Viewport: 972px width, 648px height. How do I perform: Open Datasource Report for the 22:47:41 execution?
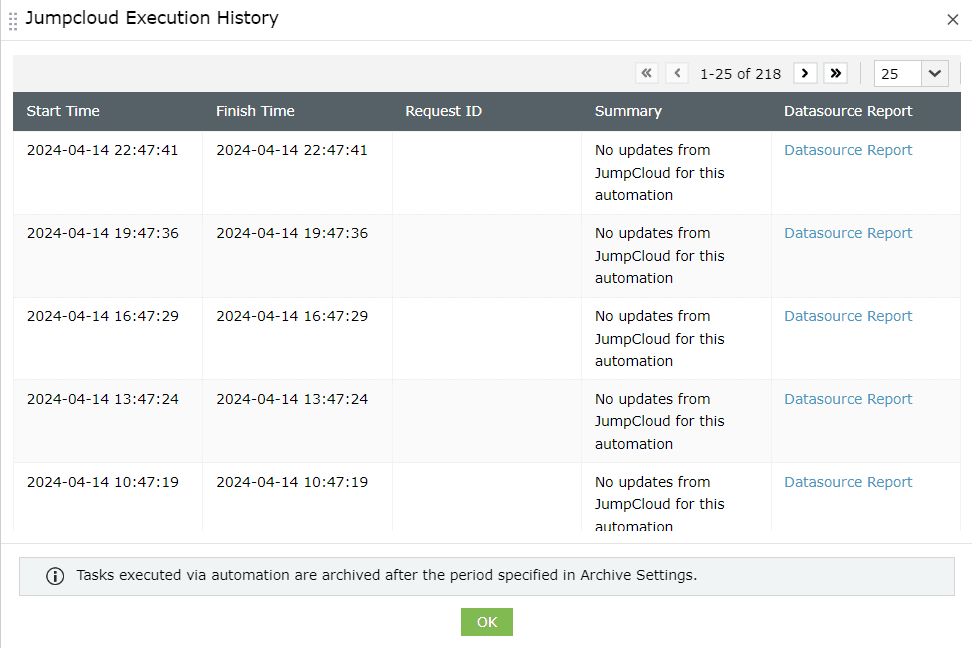click(x=848, y=149)
